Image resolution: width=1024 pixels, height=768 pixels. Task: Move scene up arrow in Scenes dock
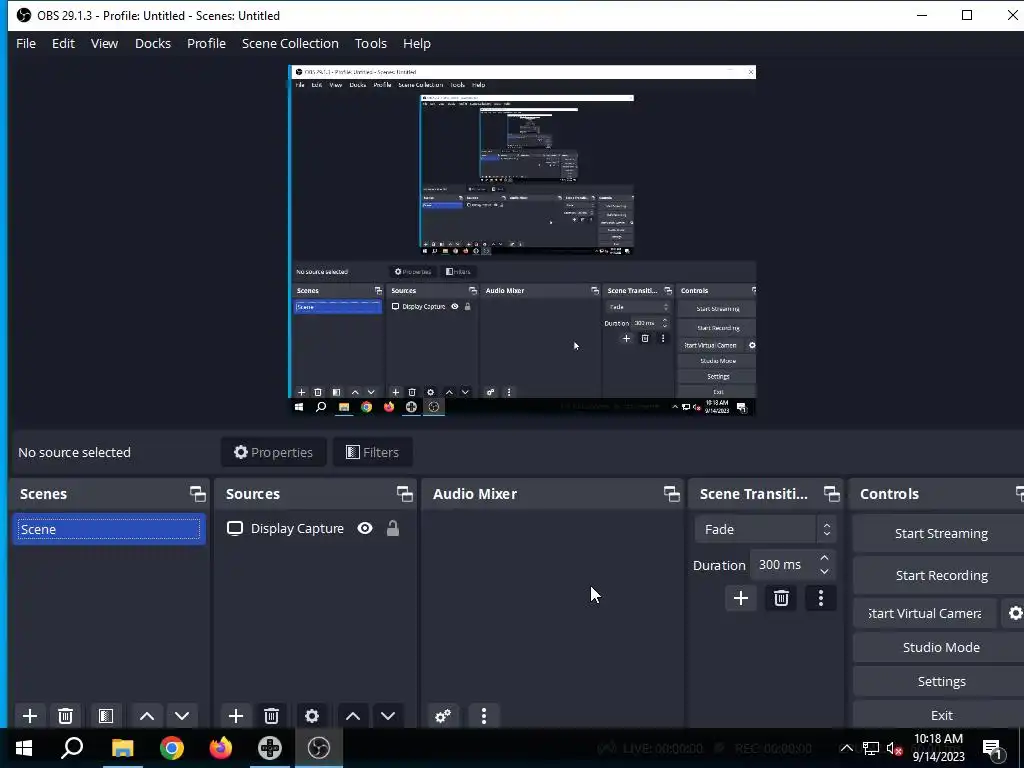point(147,716)
